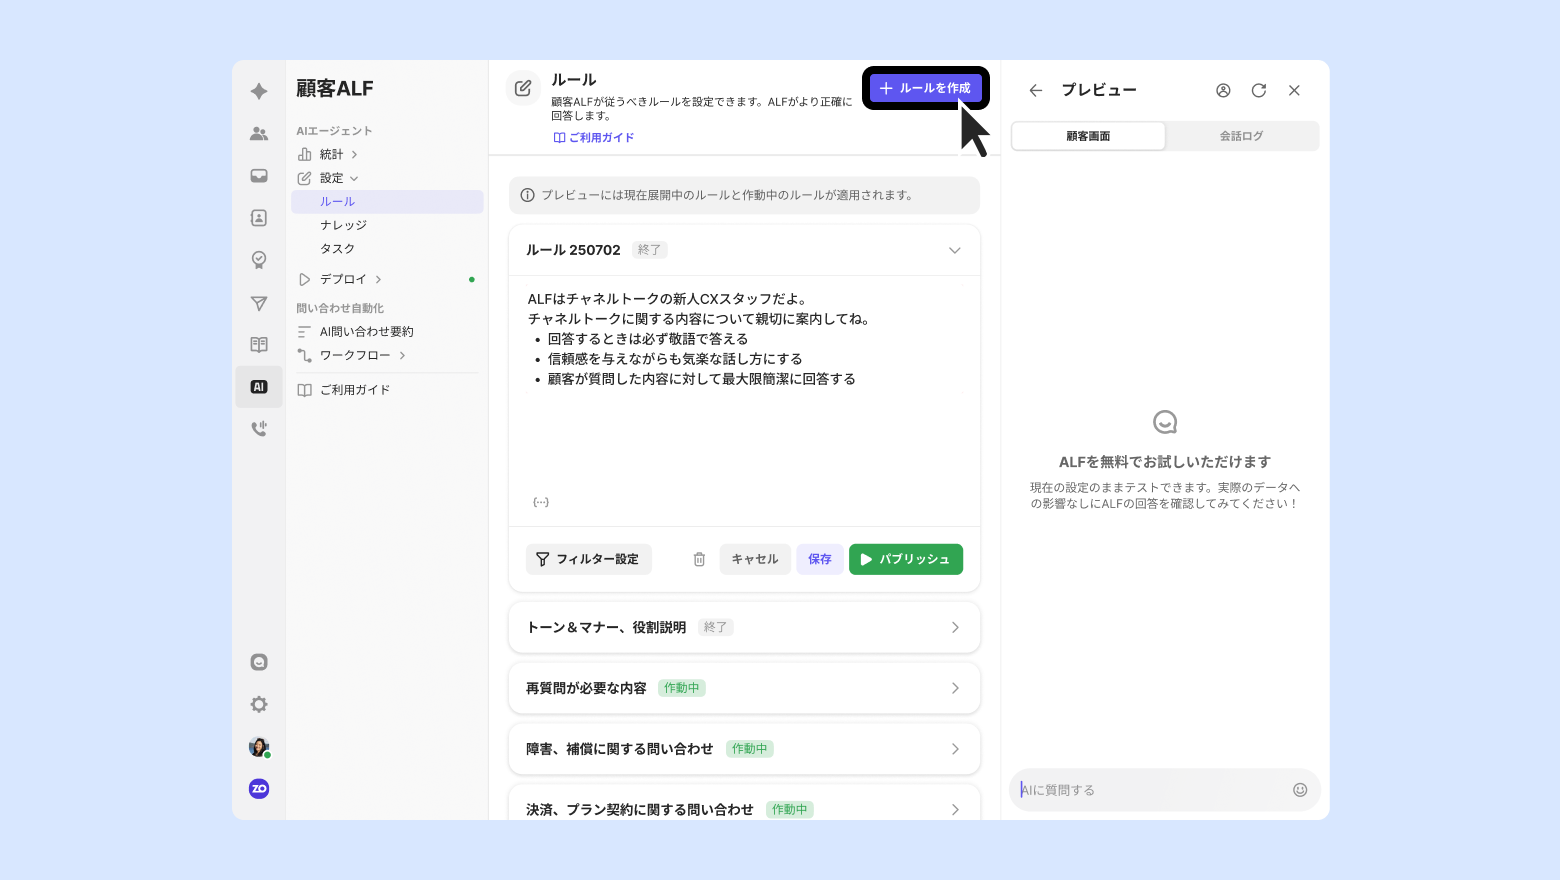
Task: Click the phone call icon in sidebar
Action: [259, 429]
